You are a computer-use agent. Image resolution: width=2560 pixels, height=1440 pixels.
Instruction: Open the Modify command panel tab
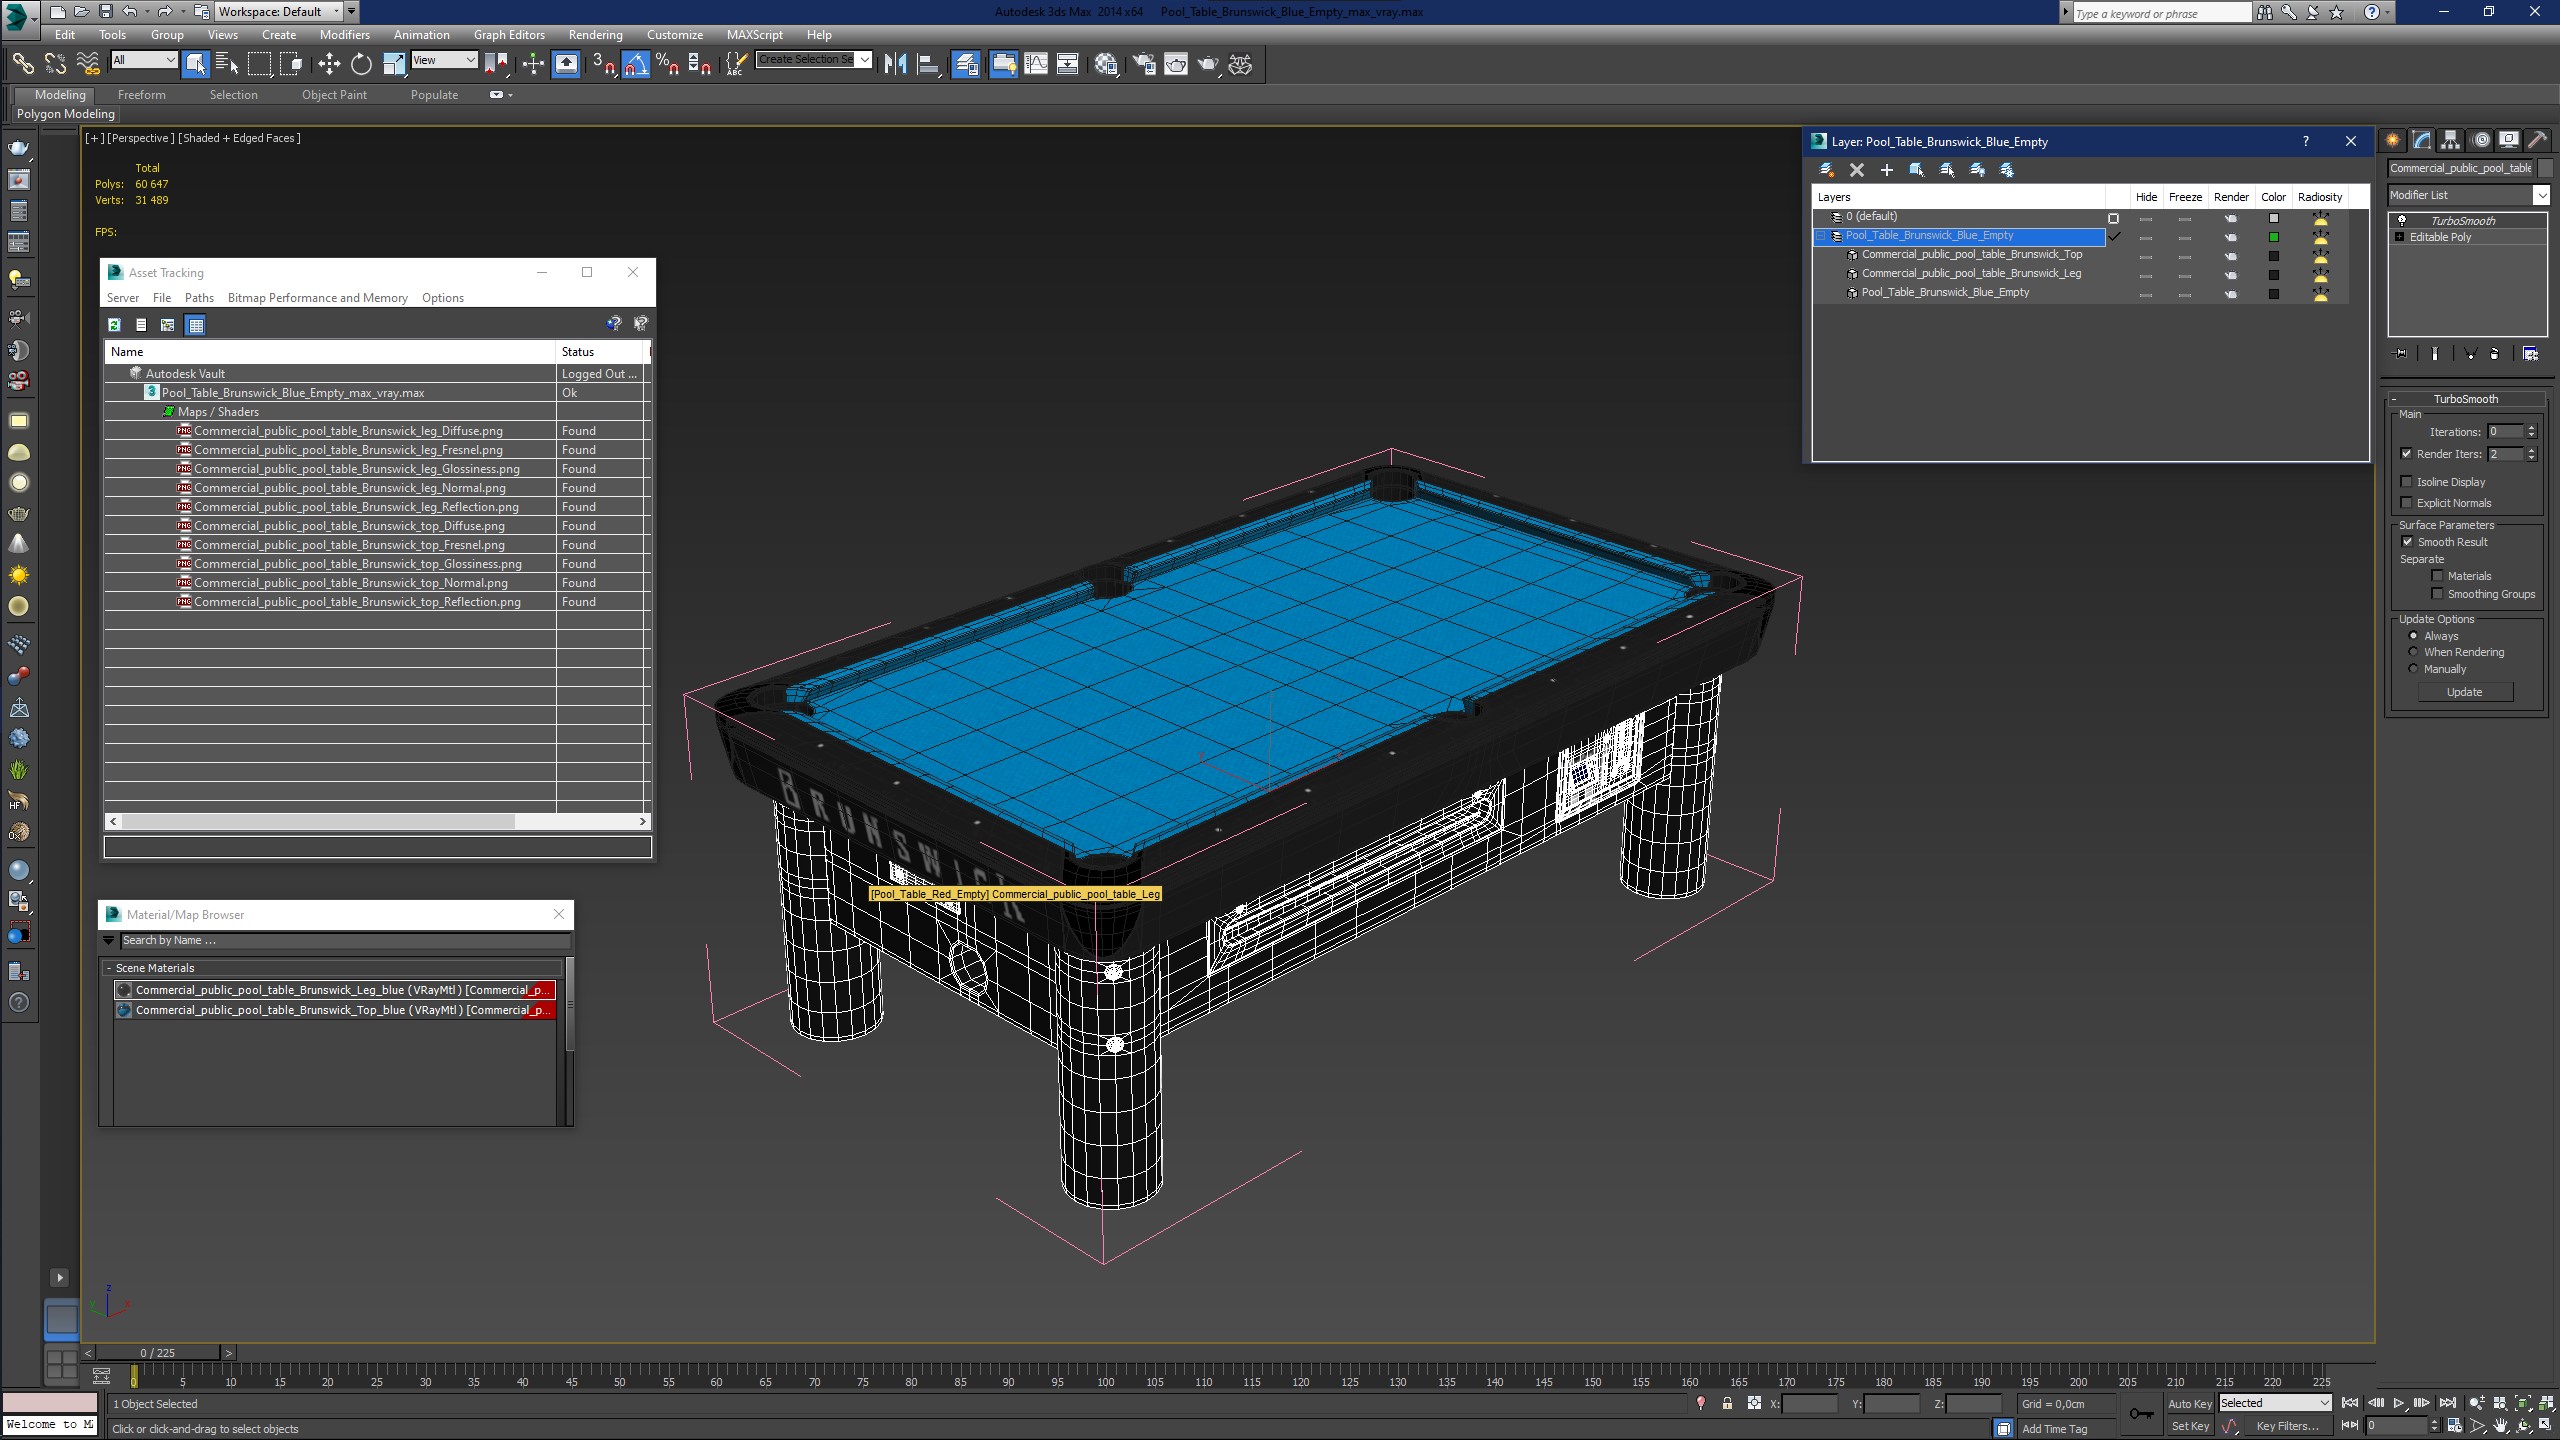2421,140
